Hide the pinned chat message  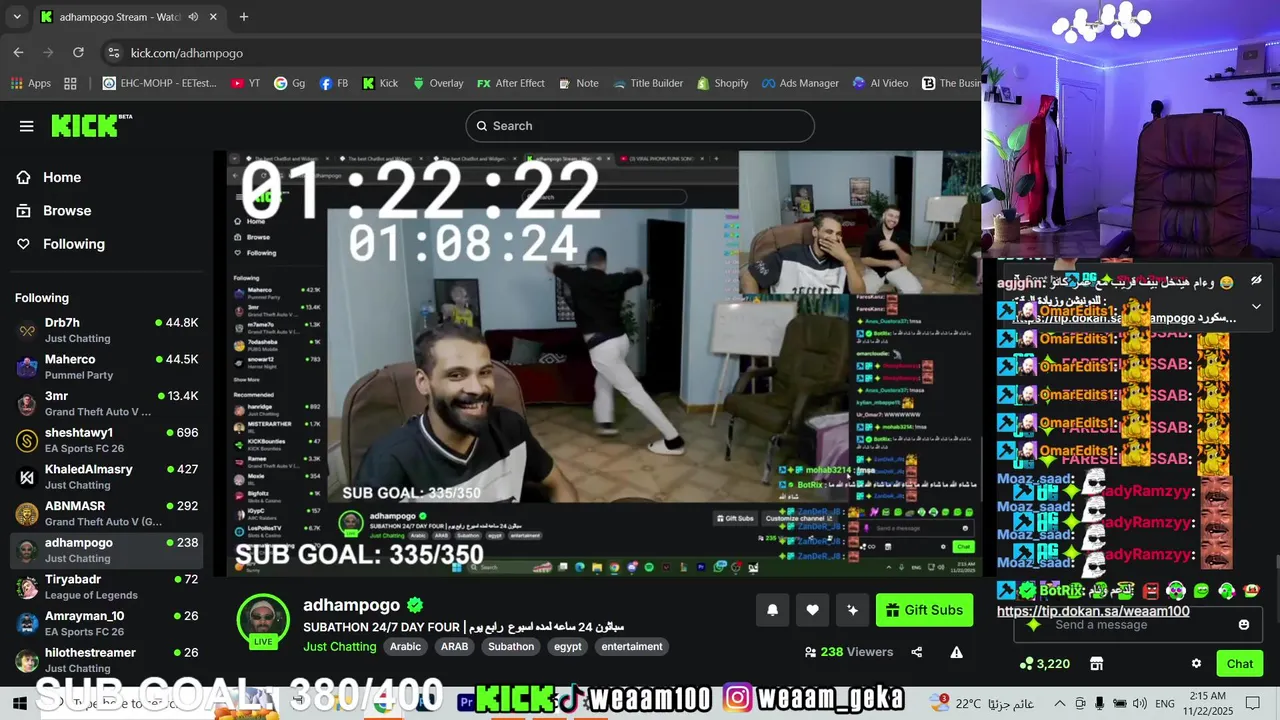pos(1256,281)
